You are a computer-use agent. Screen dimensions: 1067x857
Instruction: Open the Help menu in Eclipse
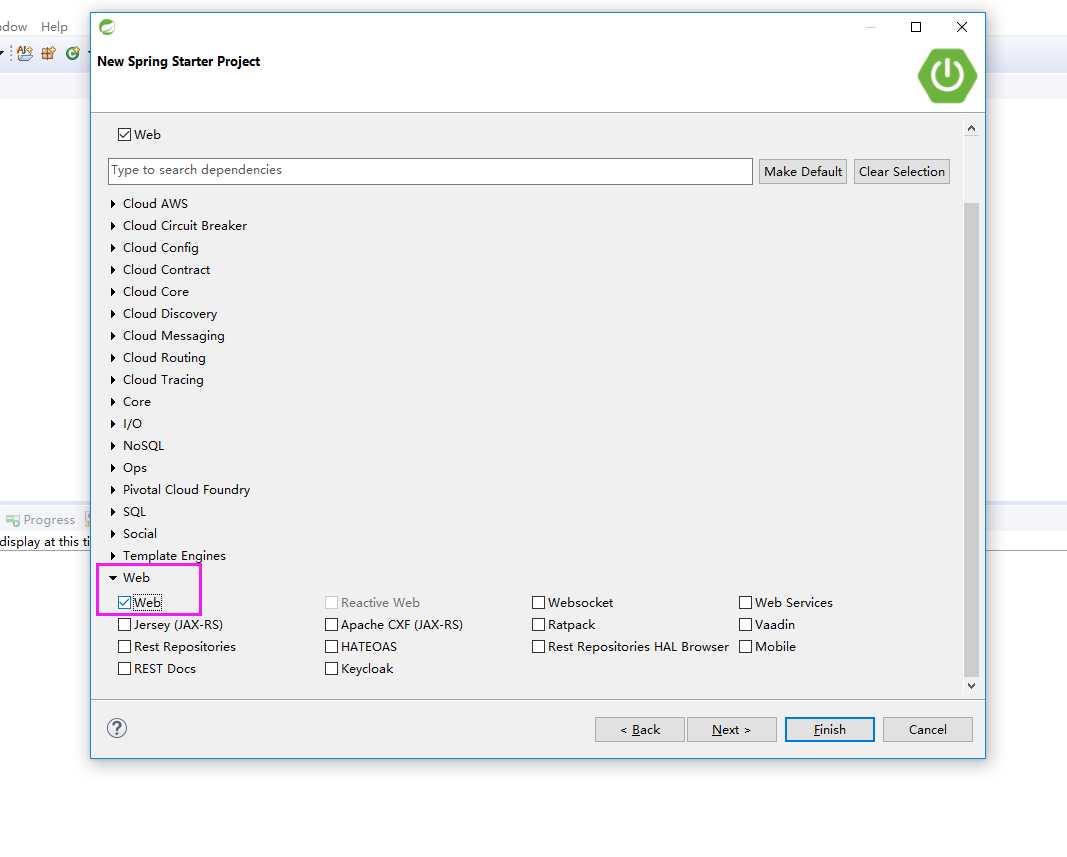point(54,27)
